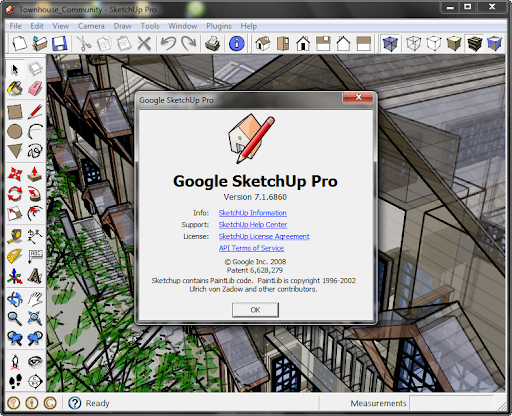The width and height of the screenshot is (512, 416).
Task: Click the Measurements input box
Action: [x=452, y=403]
